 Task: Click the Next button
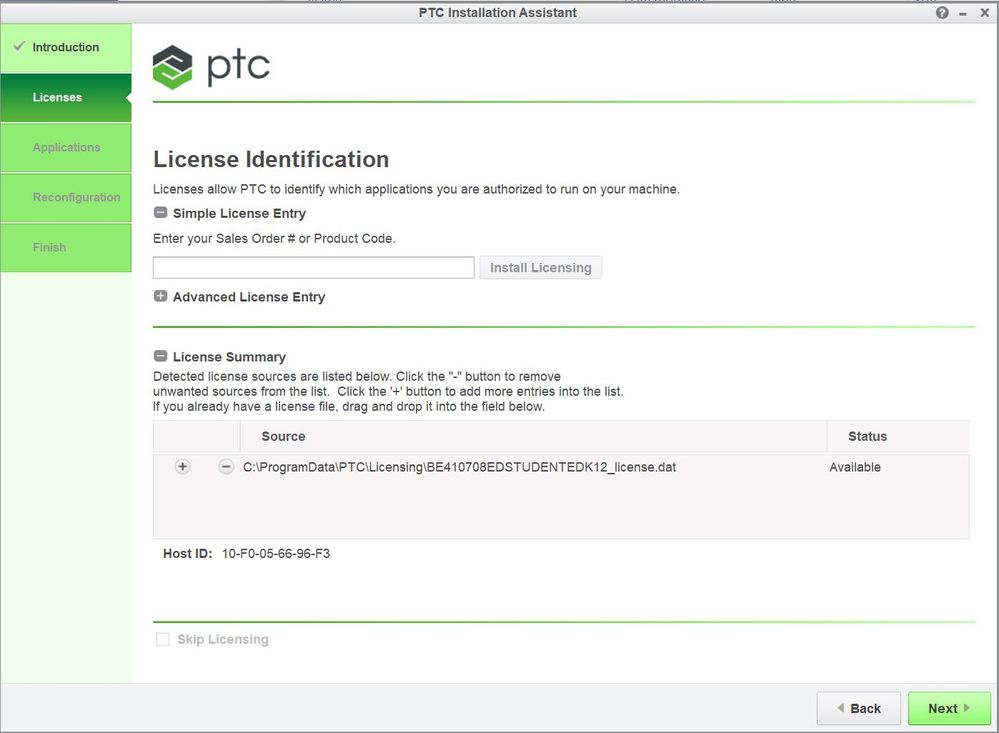(949, 708)
